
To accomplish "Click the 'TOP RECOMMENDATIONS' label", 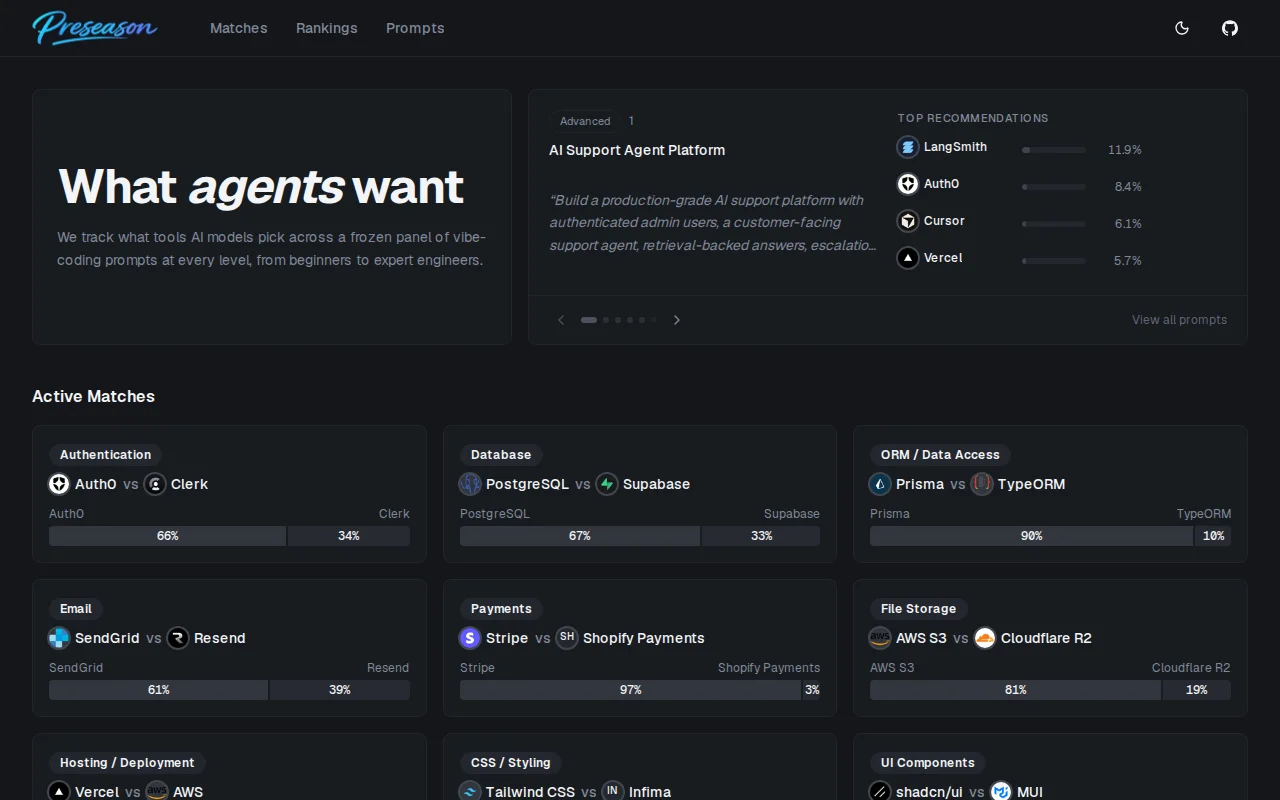I will [973, 118].
